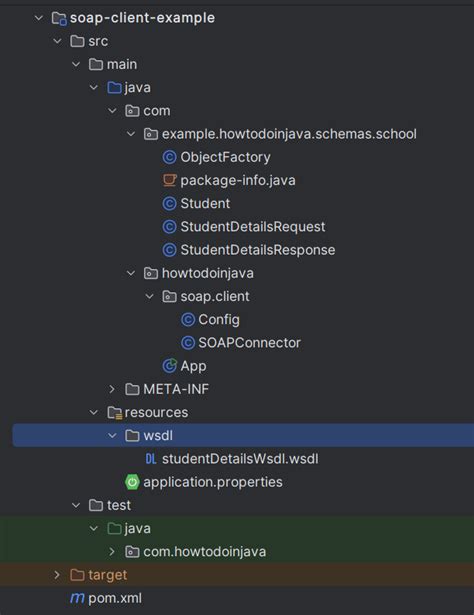Click the test folder icon
The width and height of the screenshot is (474, 615).
(96, 505)
